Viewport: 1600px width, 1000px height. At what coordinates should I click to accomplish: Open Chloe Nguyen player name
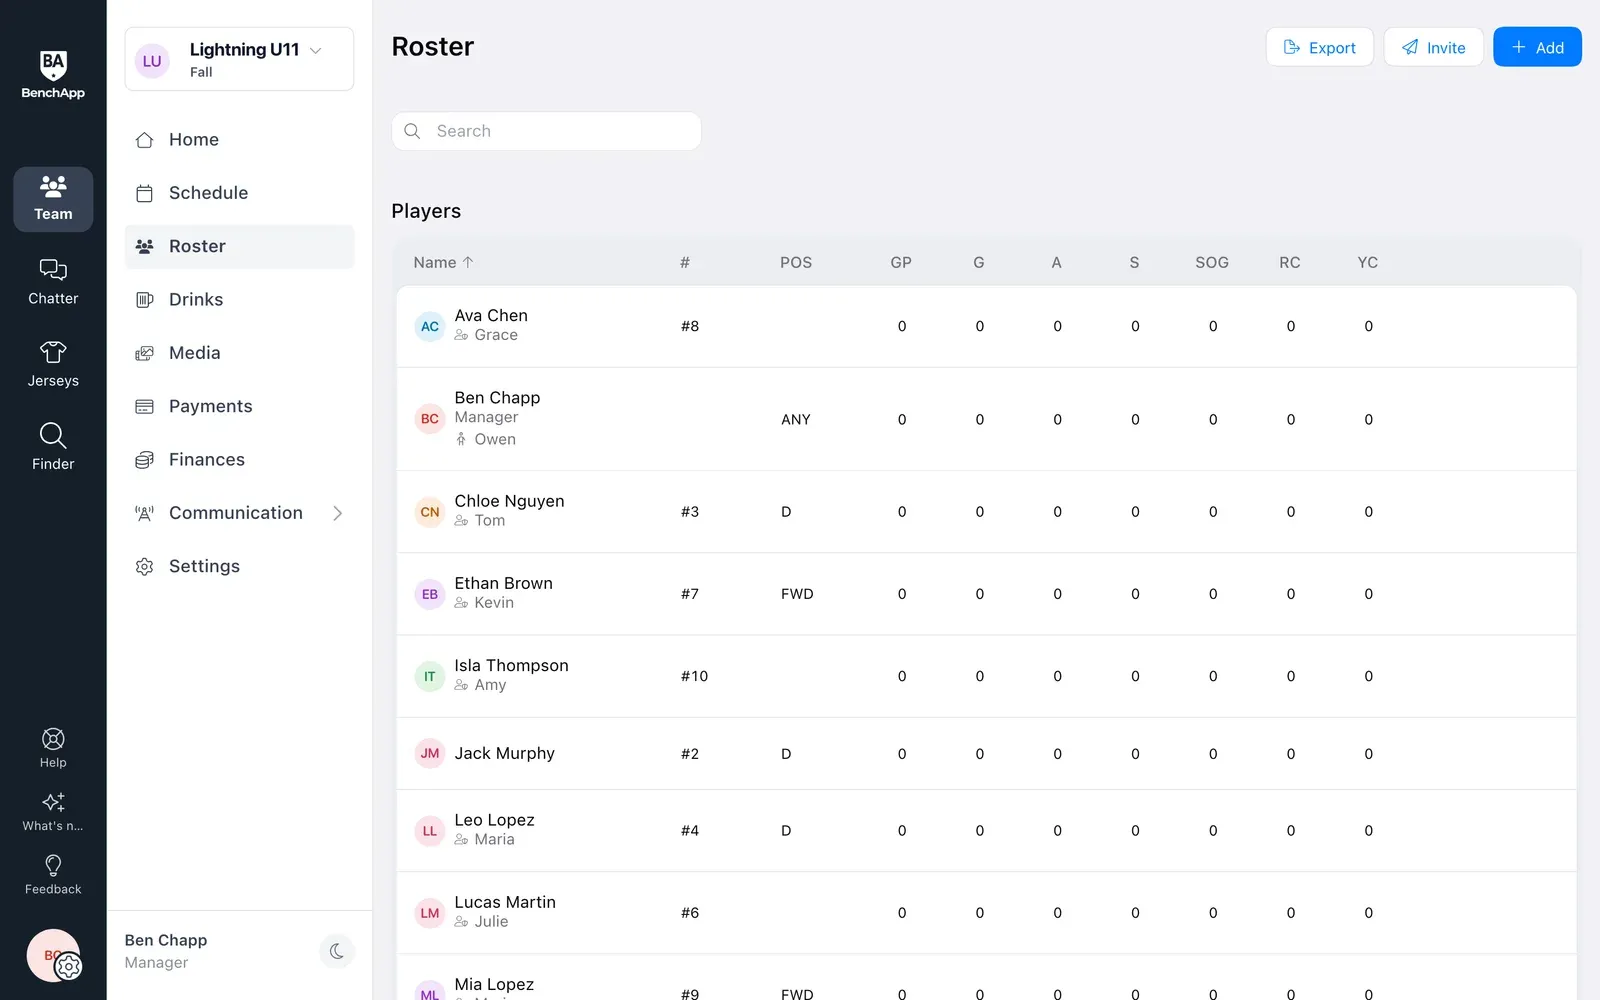[509, 501]
